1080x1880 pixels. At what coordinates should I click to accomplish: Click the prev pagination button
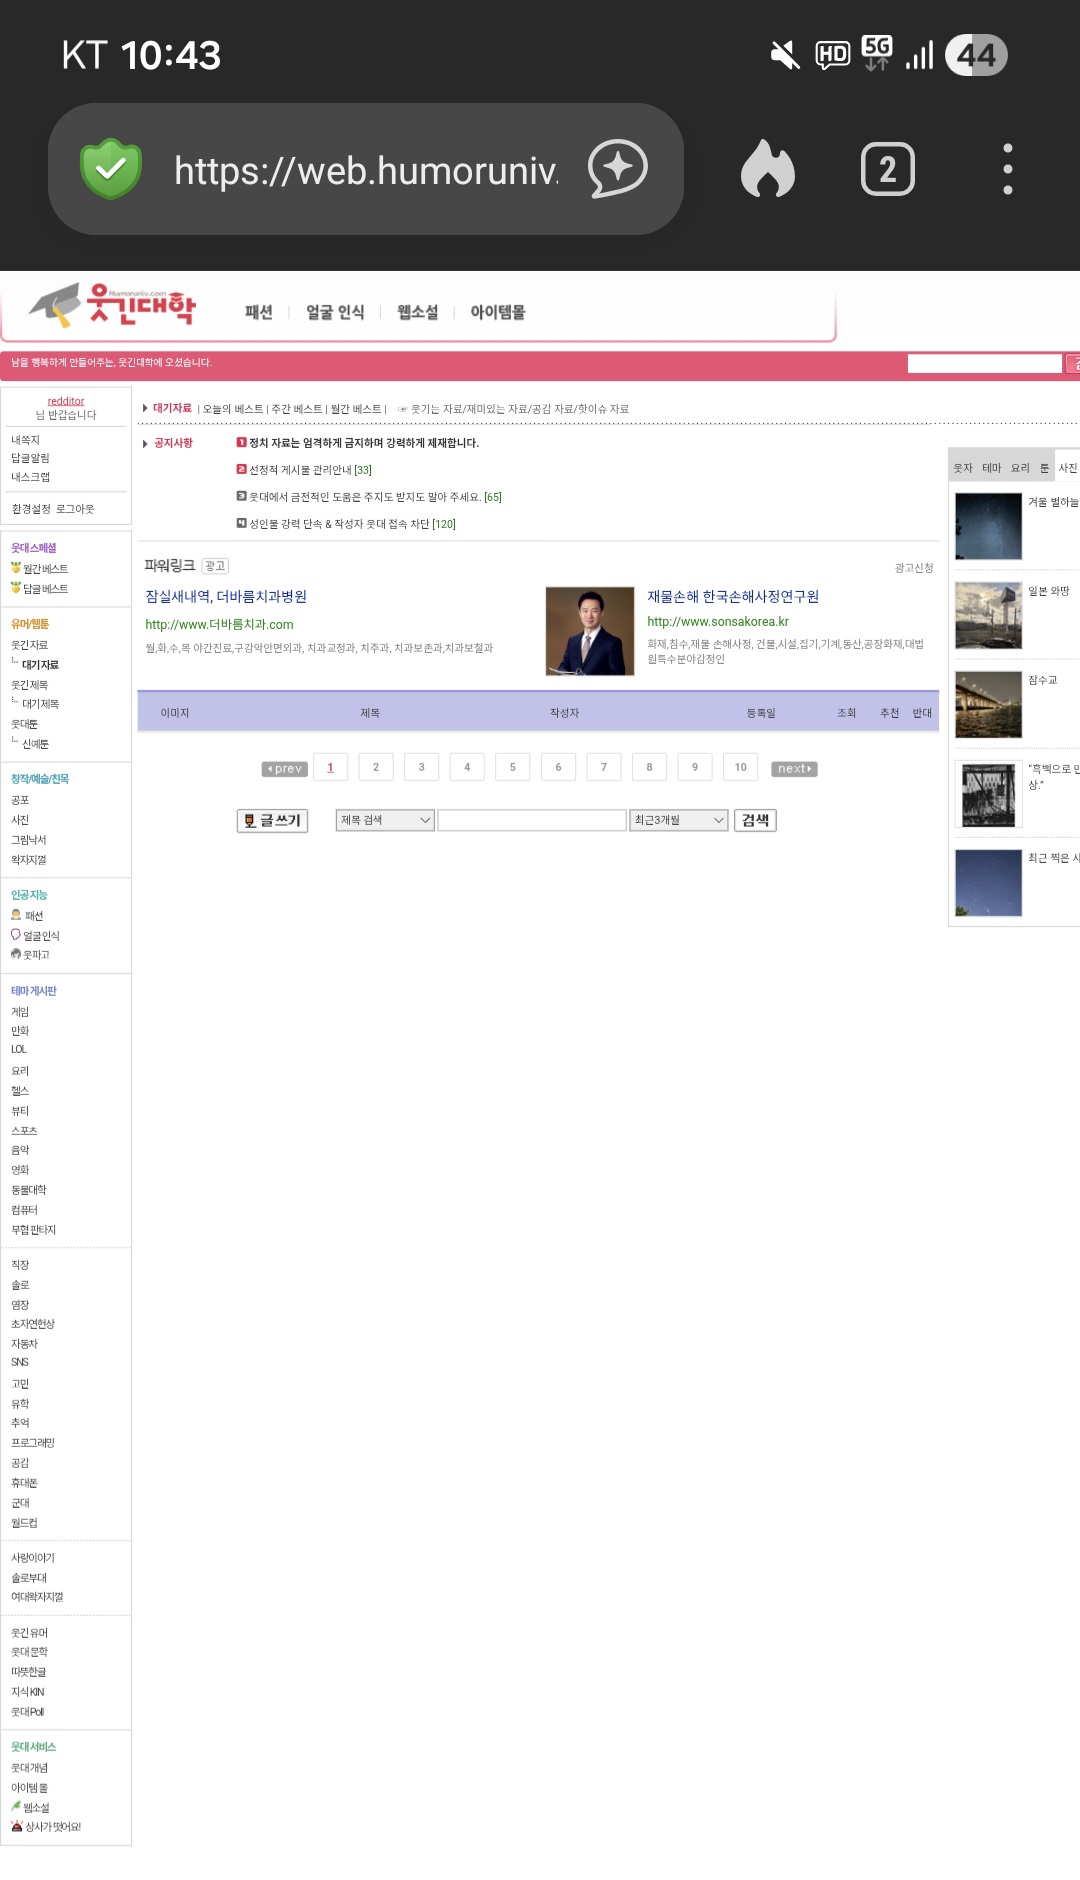point(284,768)
